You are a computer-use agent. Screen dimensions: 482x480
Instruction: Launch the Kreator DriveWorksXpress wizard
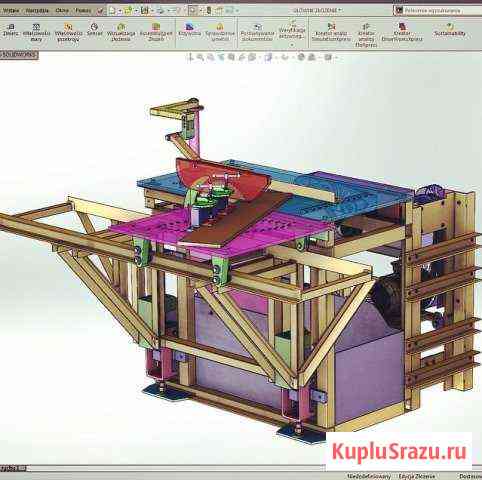click(402, 32)
